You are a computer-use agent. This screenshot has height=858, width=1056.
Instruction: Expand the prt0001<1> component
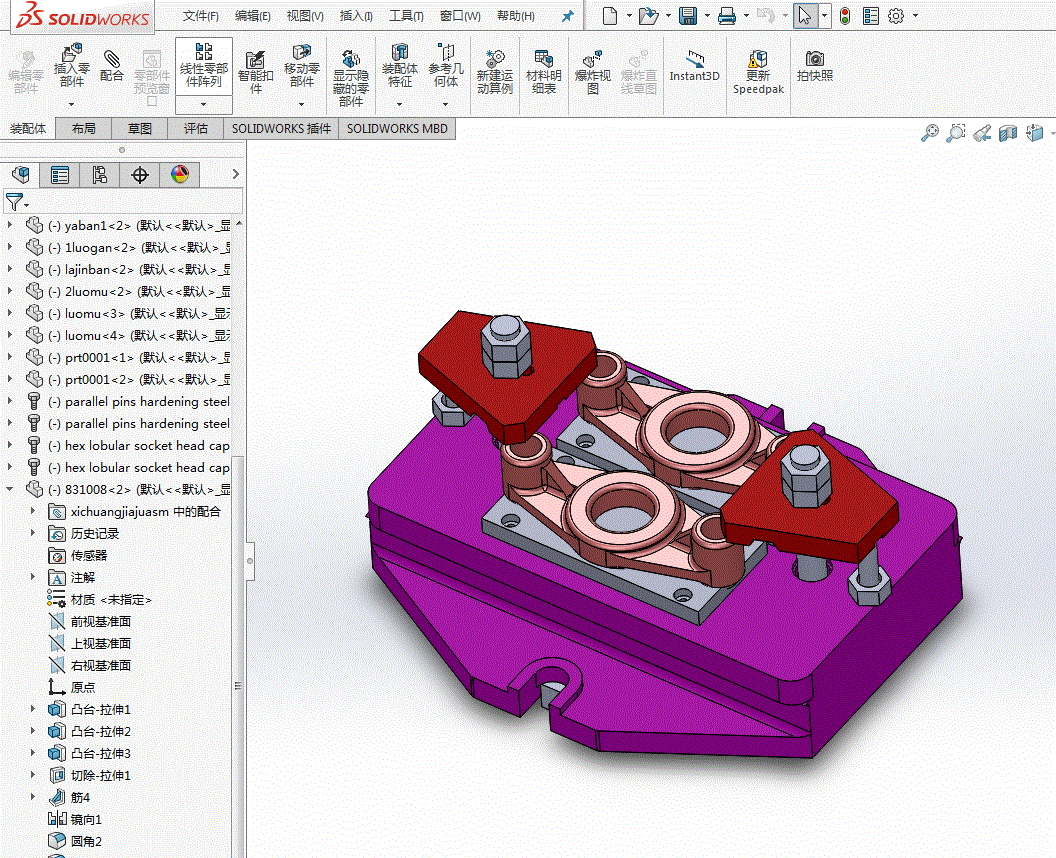tap(9, 357)
